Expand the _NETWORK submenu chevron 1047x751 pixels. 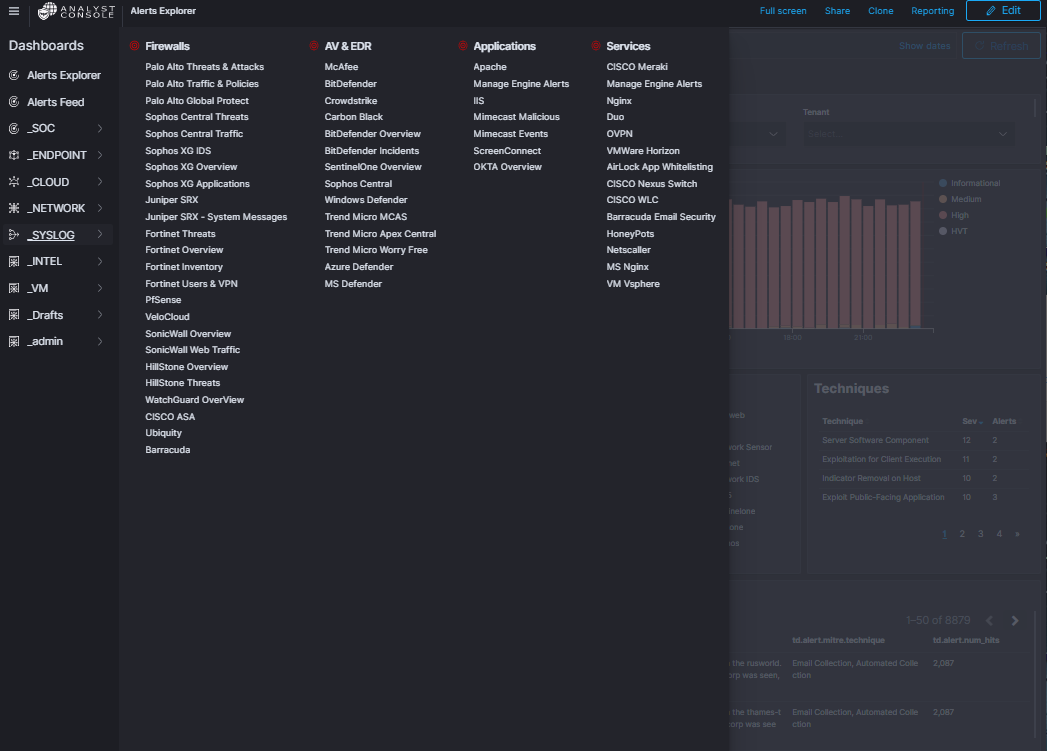tap(100, 208)
